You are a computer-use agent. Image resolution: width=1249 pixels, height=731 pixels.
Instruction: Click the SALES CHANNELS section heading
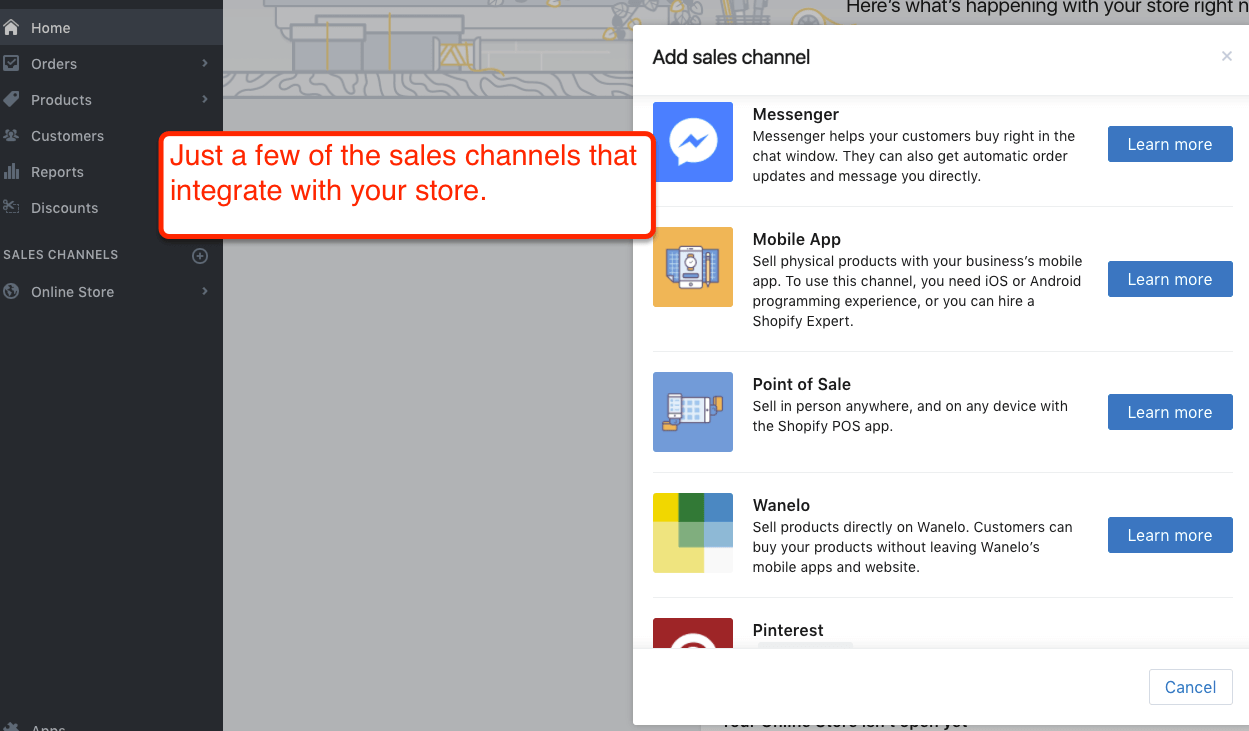pos(61,255)
